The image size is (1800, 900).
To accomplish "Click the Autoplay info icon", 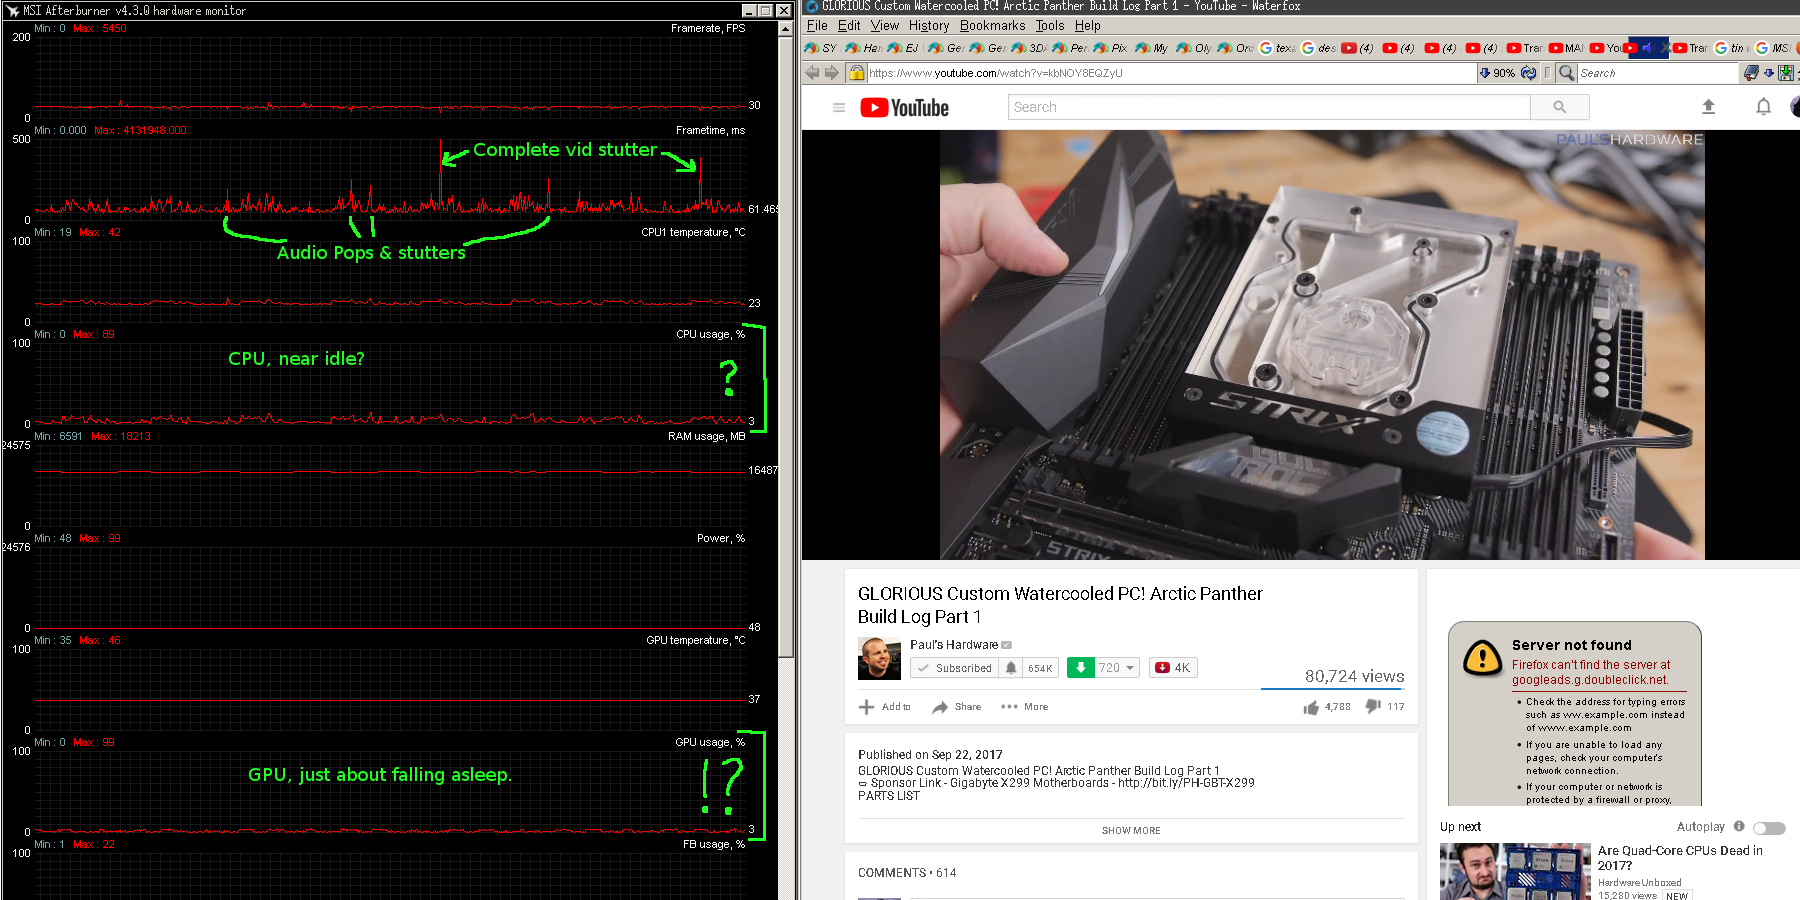I will 1739,826.
